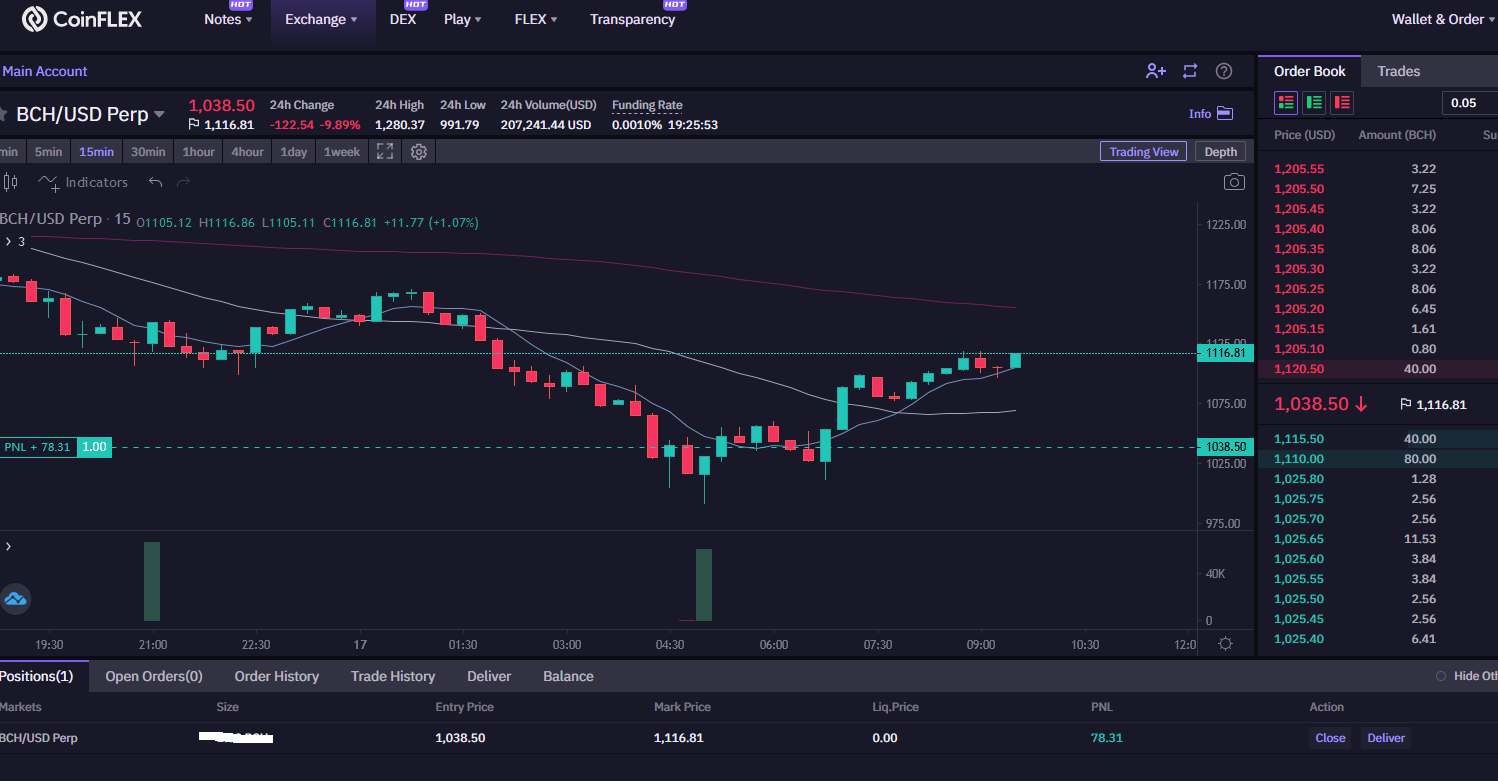Viewport: 1498px width, 781px height.
Task: Take chart snapshot with camera icon
Action: pyautogui.click(x=1234, y=182)
